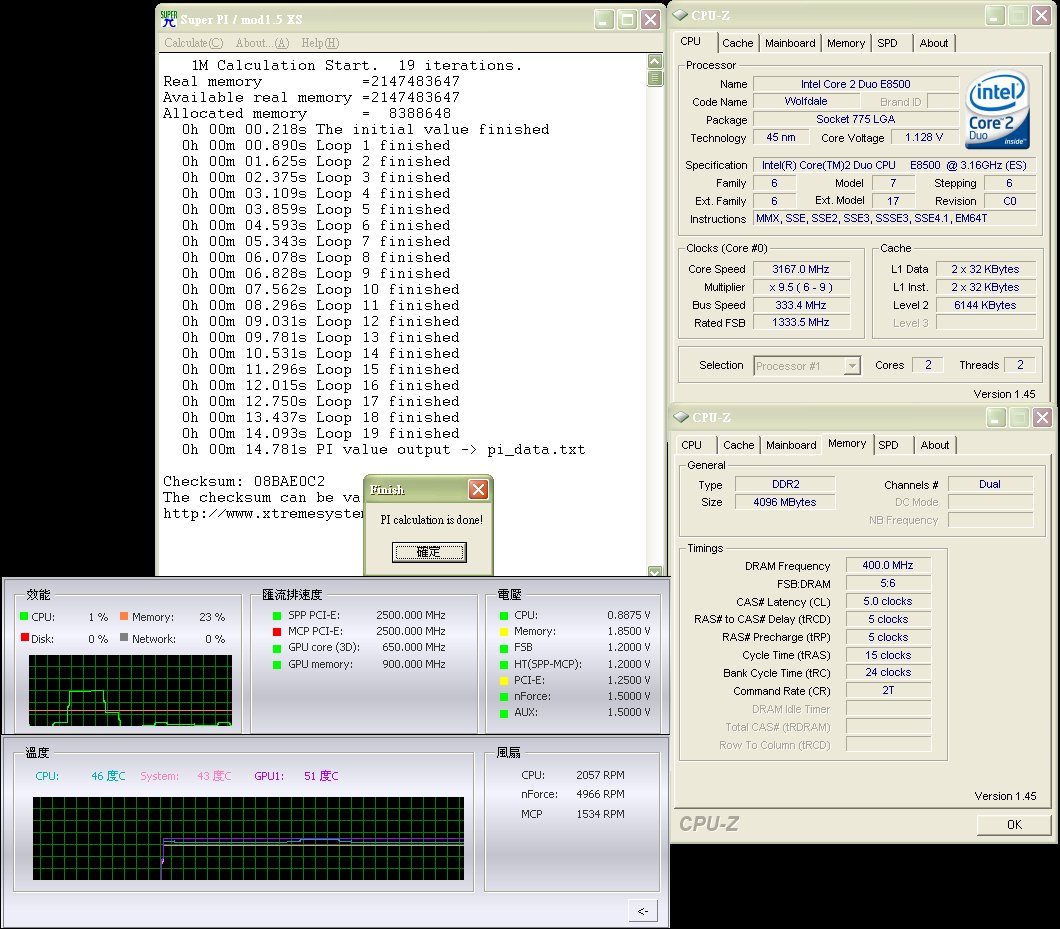Click the Code Name value Wolfdale

[806, 101]
